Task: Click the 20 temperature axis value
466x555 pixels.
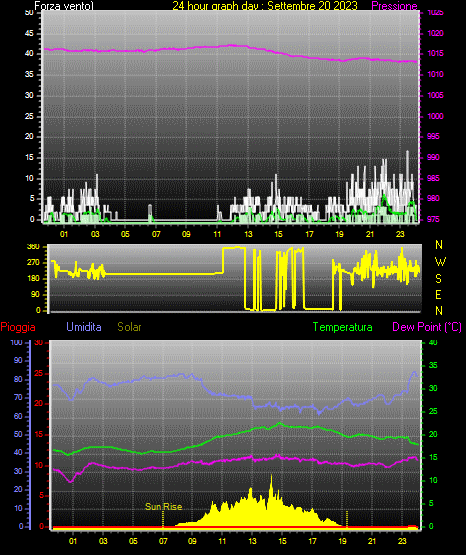Action: (x=433, y=434)
